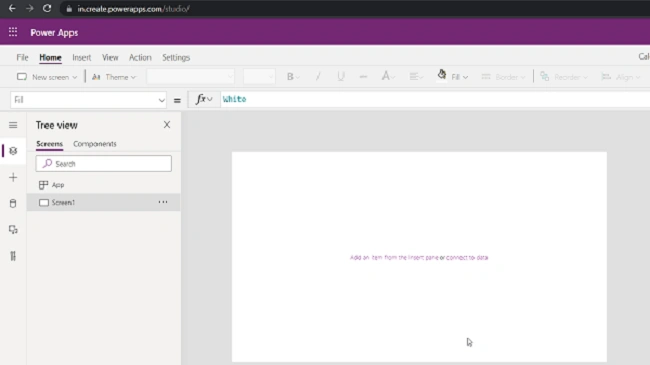The width and height of the screenshot is (650, 365).
Task: Select Screen1 in the tree view
Action: pos(104,202)
